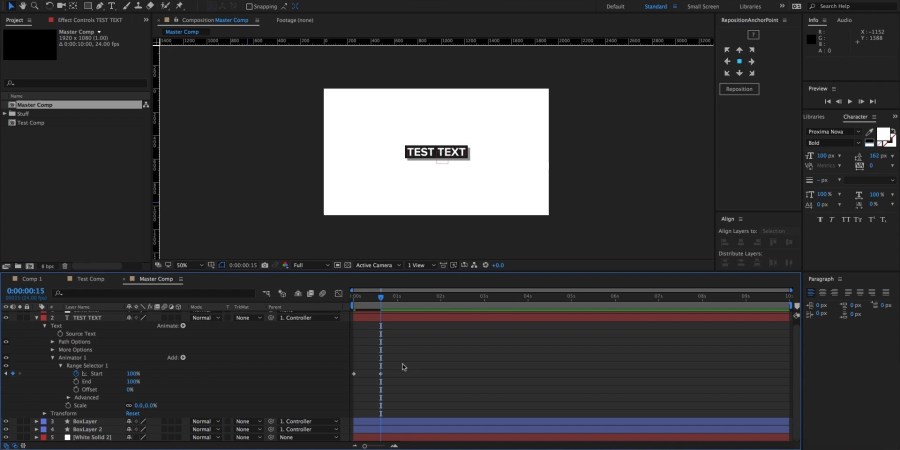Screen dimensions: 900x450
Task: Open the Effect Controls TEST TEXT tab
Action: point(90,20)
